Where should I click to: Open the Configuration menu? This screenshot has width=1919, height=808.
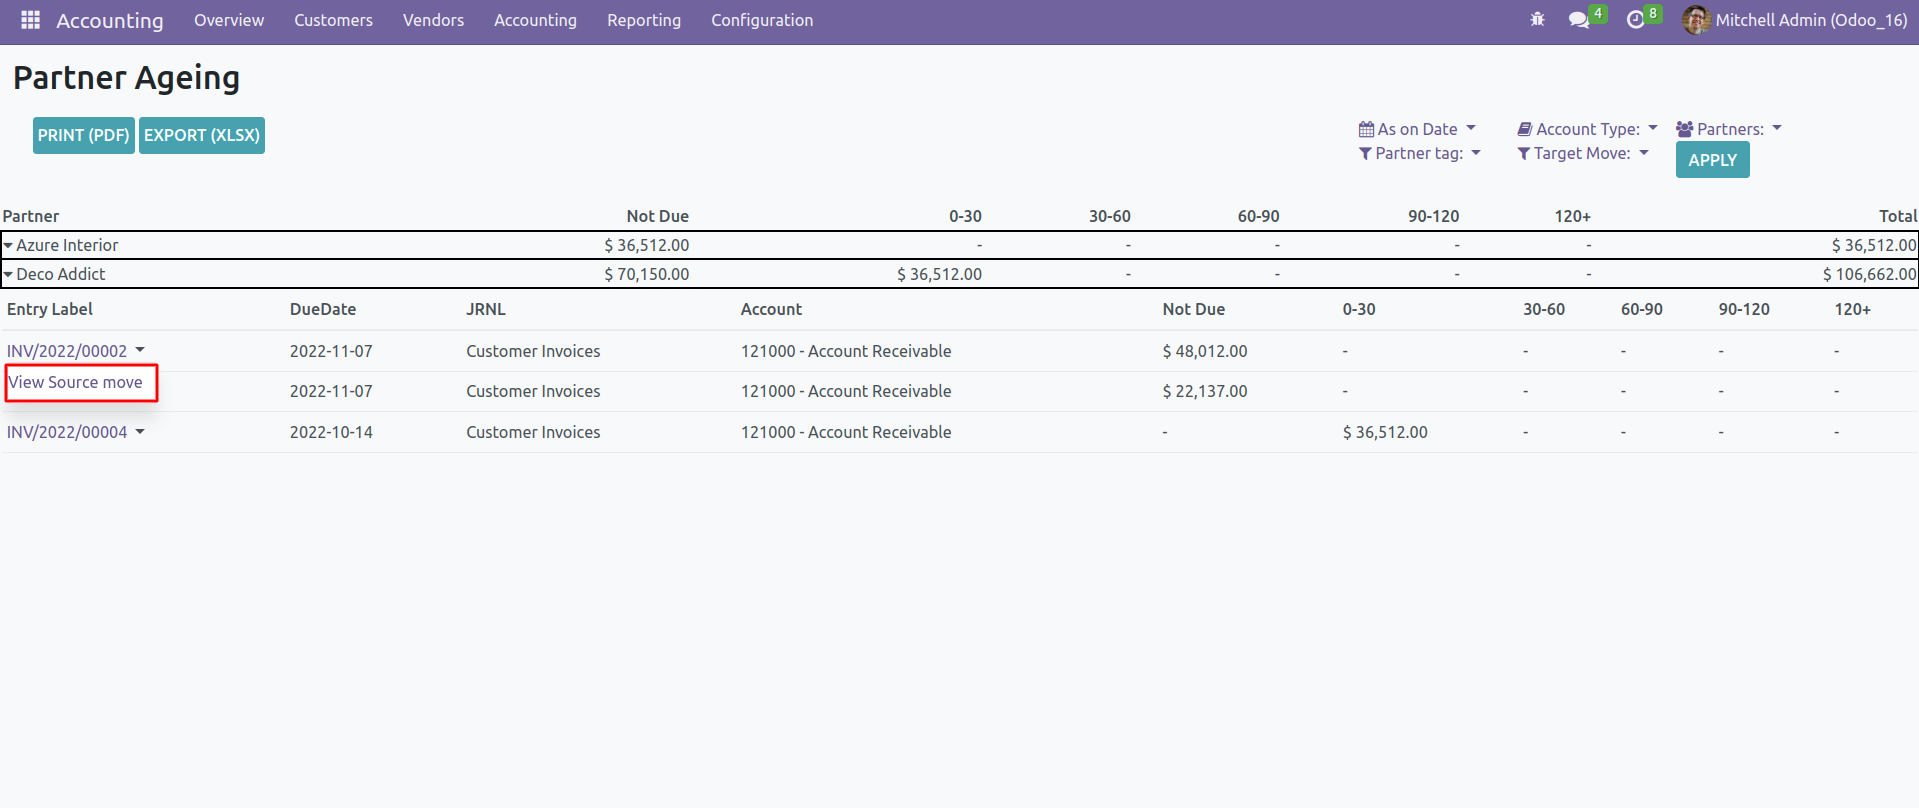point(761,20)
